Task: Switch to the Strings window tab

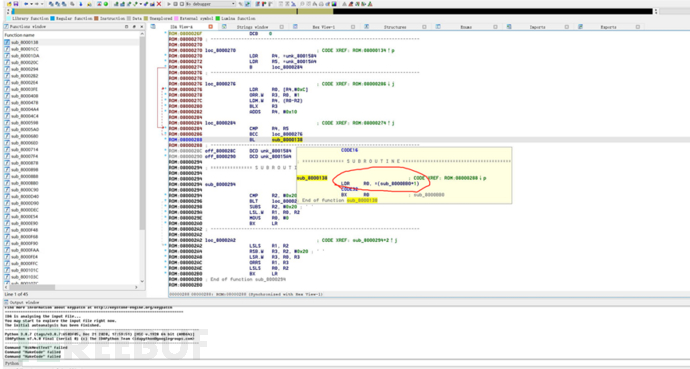Action: click(252, 27)
